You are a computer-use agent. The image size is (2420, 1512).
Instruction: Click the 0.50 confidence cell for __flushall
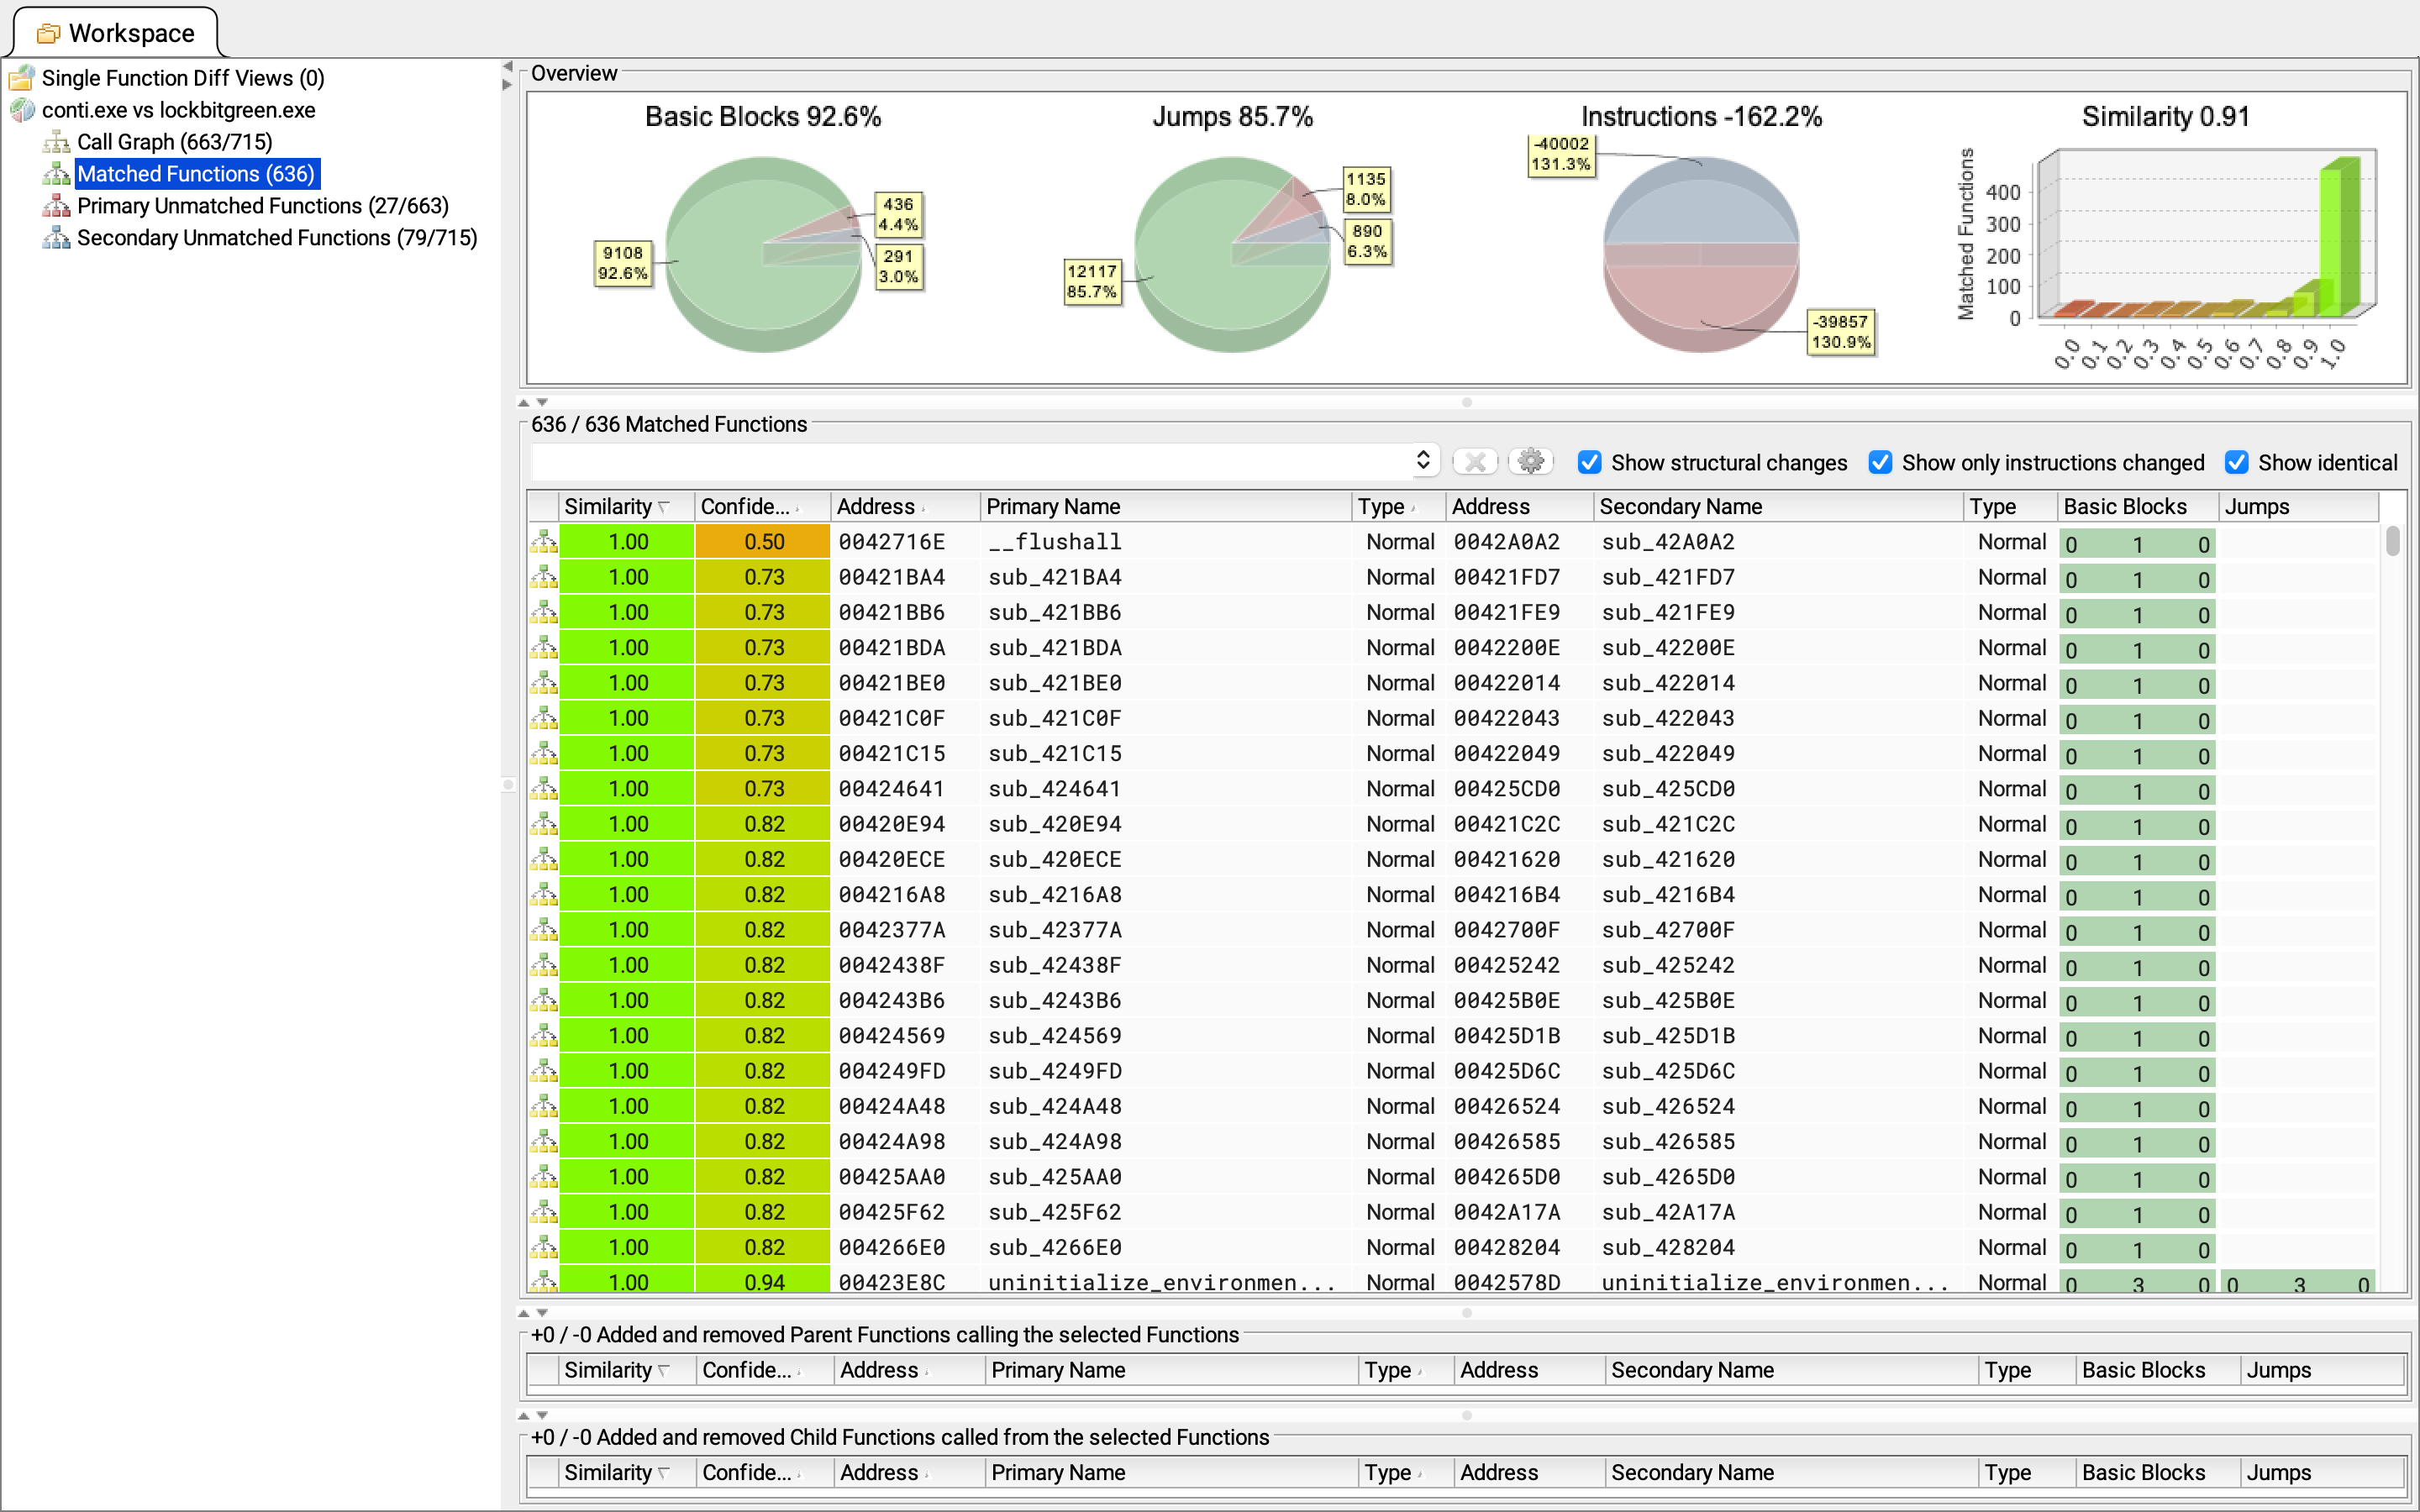pyautogui.click(x=763, y=542)
